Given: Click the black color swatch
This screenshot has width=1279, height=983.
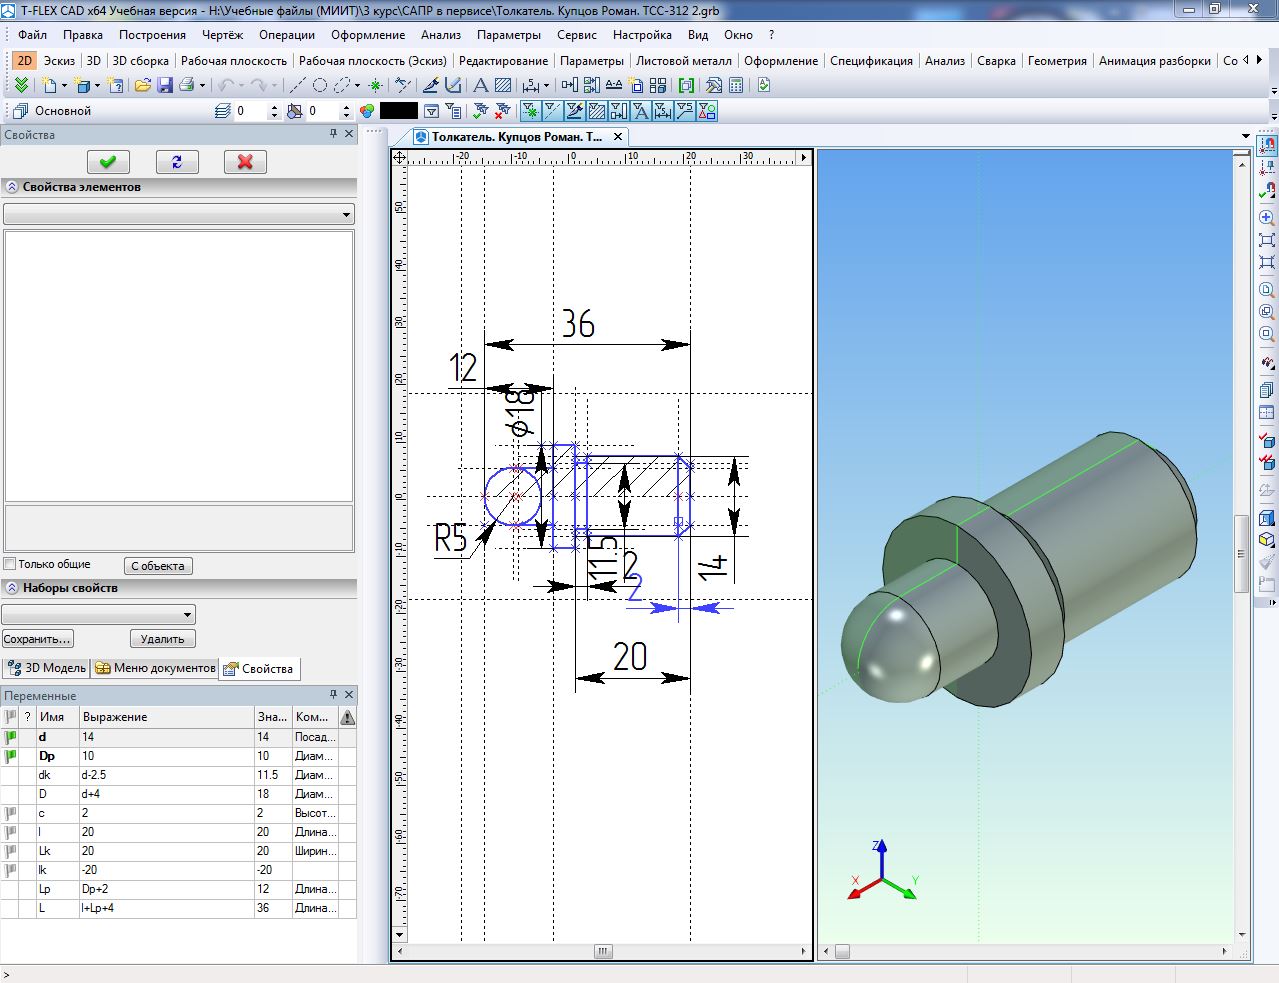Looking at the screenshot, I should (399, 111).
